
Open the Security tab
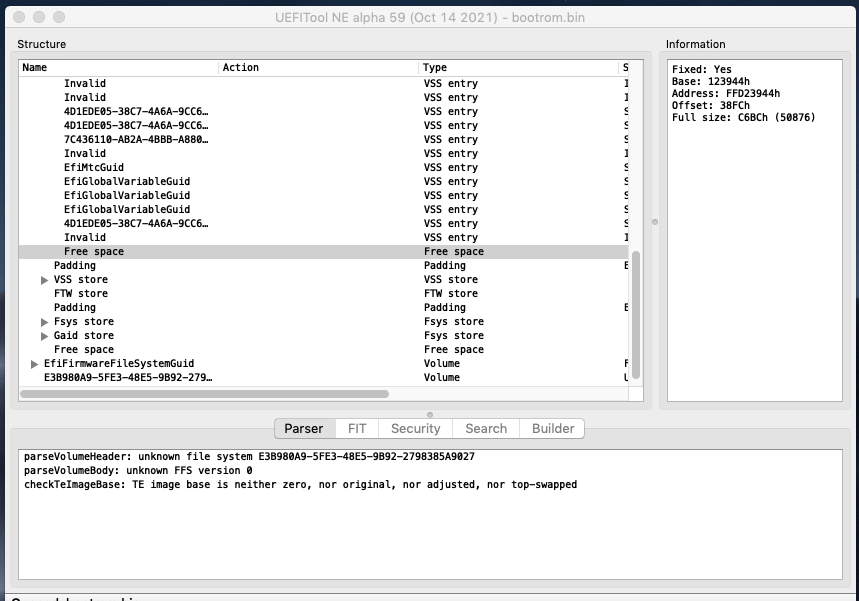point(415,428)
